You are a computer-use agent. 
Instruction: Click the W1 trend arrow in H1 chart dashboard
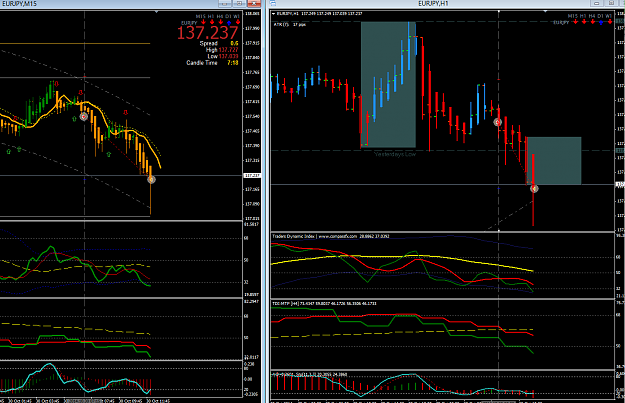coord(610,22)
